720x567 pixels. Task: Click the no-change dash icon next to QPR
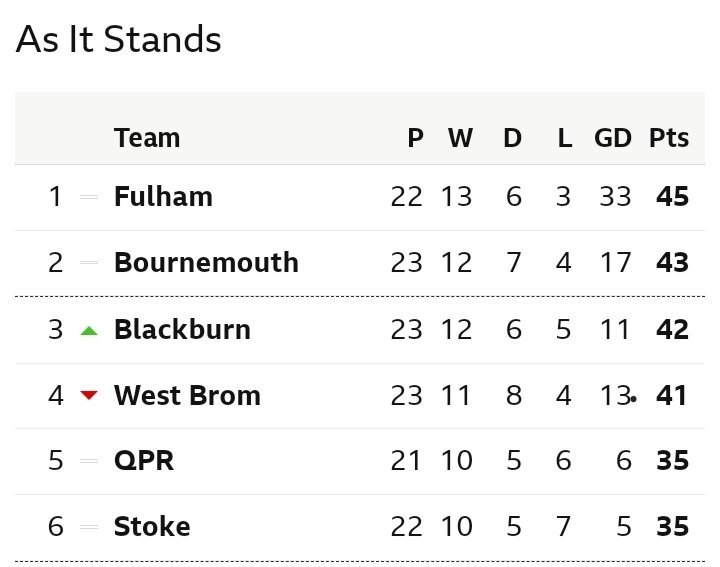click(x=89, y=460)
